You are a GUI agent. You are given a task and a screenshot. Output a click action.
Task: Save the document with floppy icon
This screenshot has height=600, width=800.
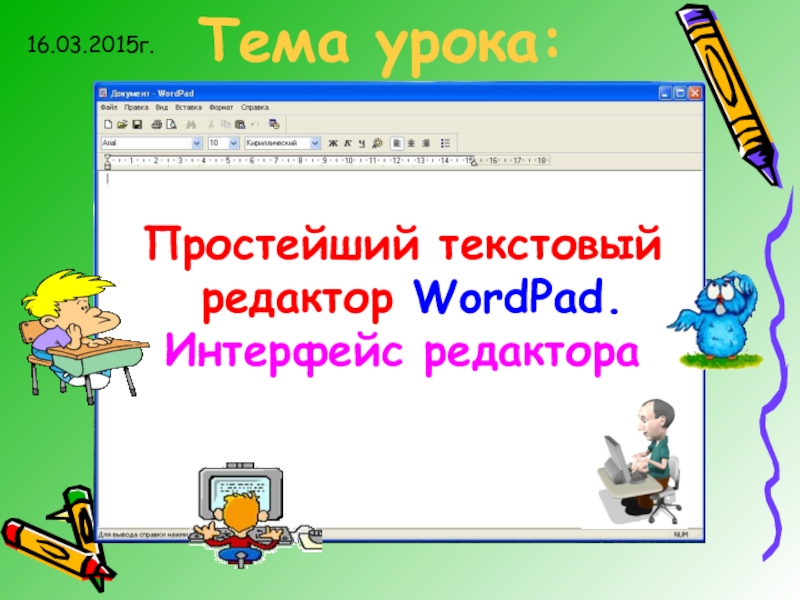(137, 124)
